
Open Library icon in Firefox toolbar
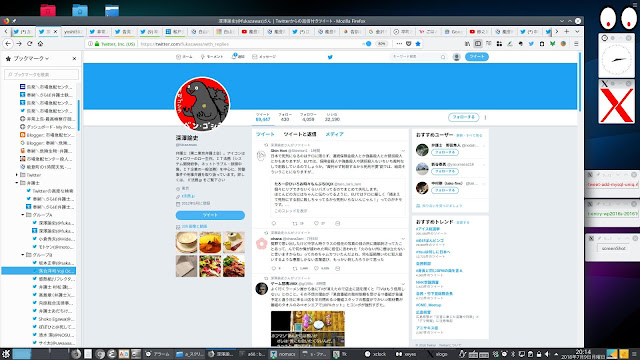tap(468, 44)
